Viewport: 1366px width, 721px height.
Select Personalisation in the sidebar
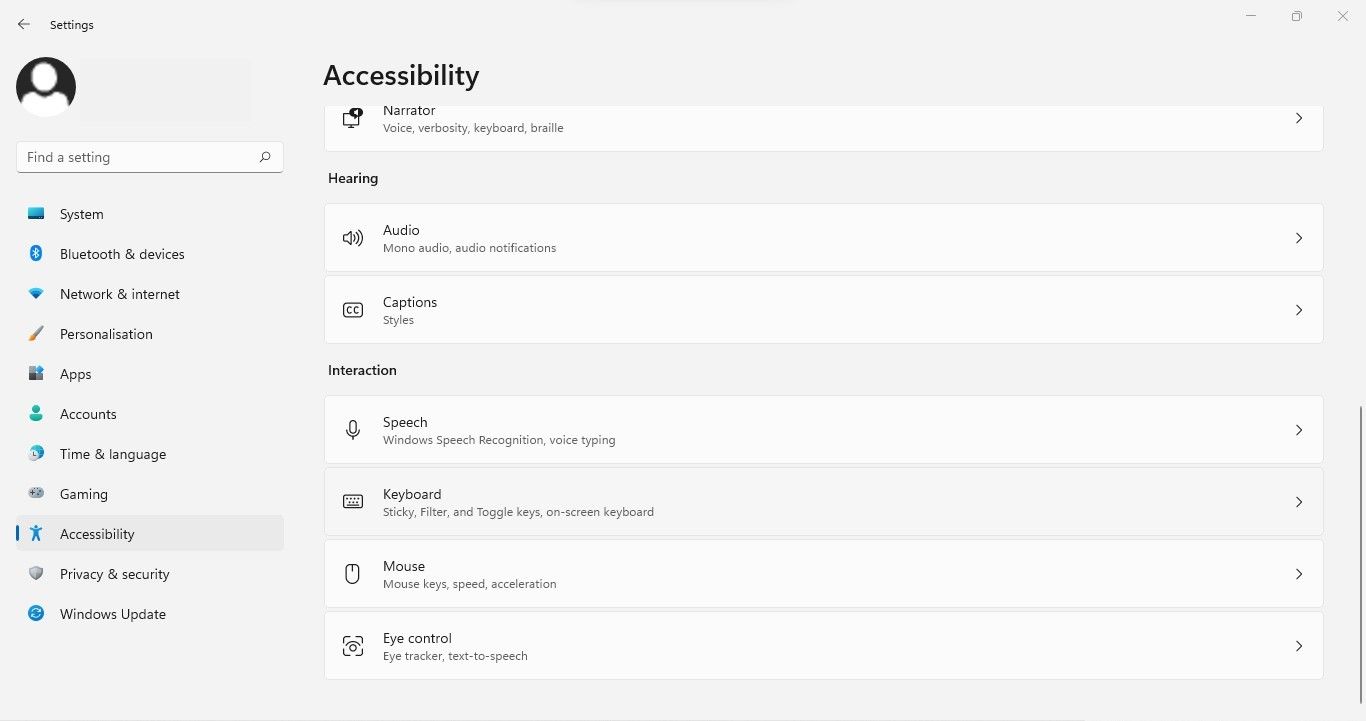pos(150,334)
